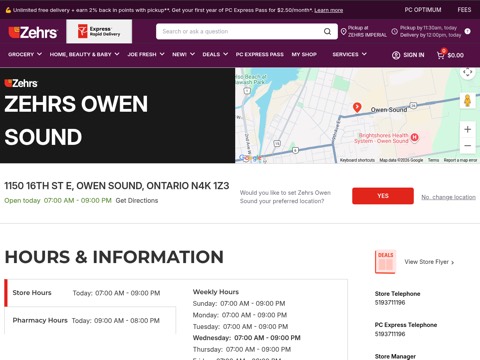Open View Store Flyer link
480x360 pixels.
[x=429, y=262]
